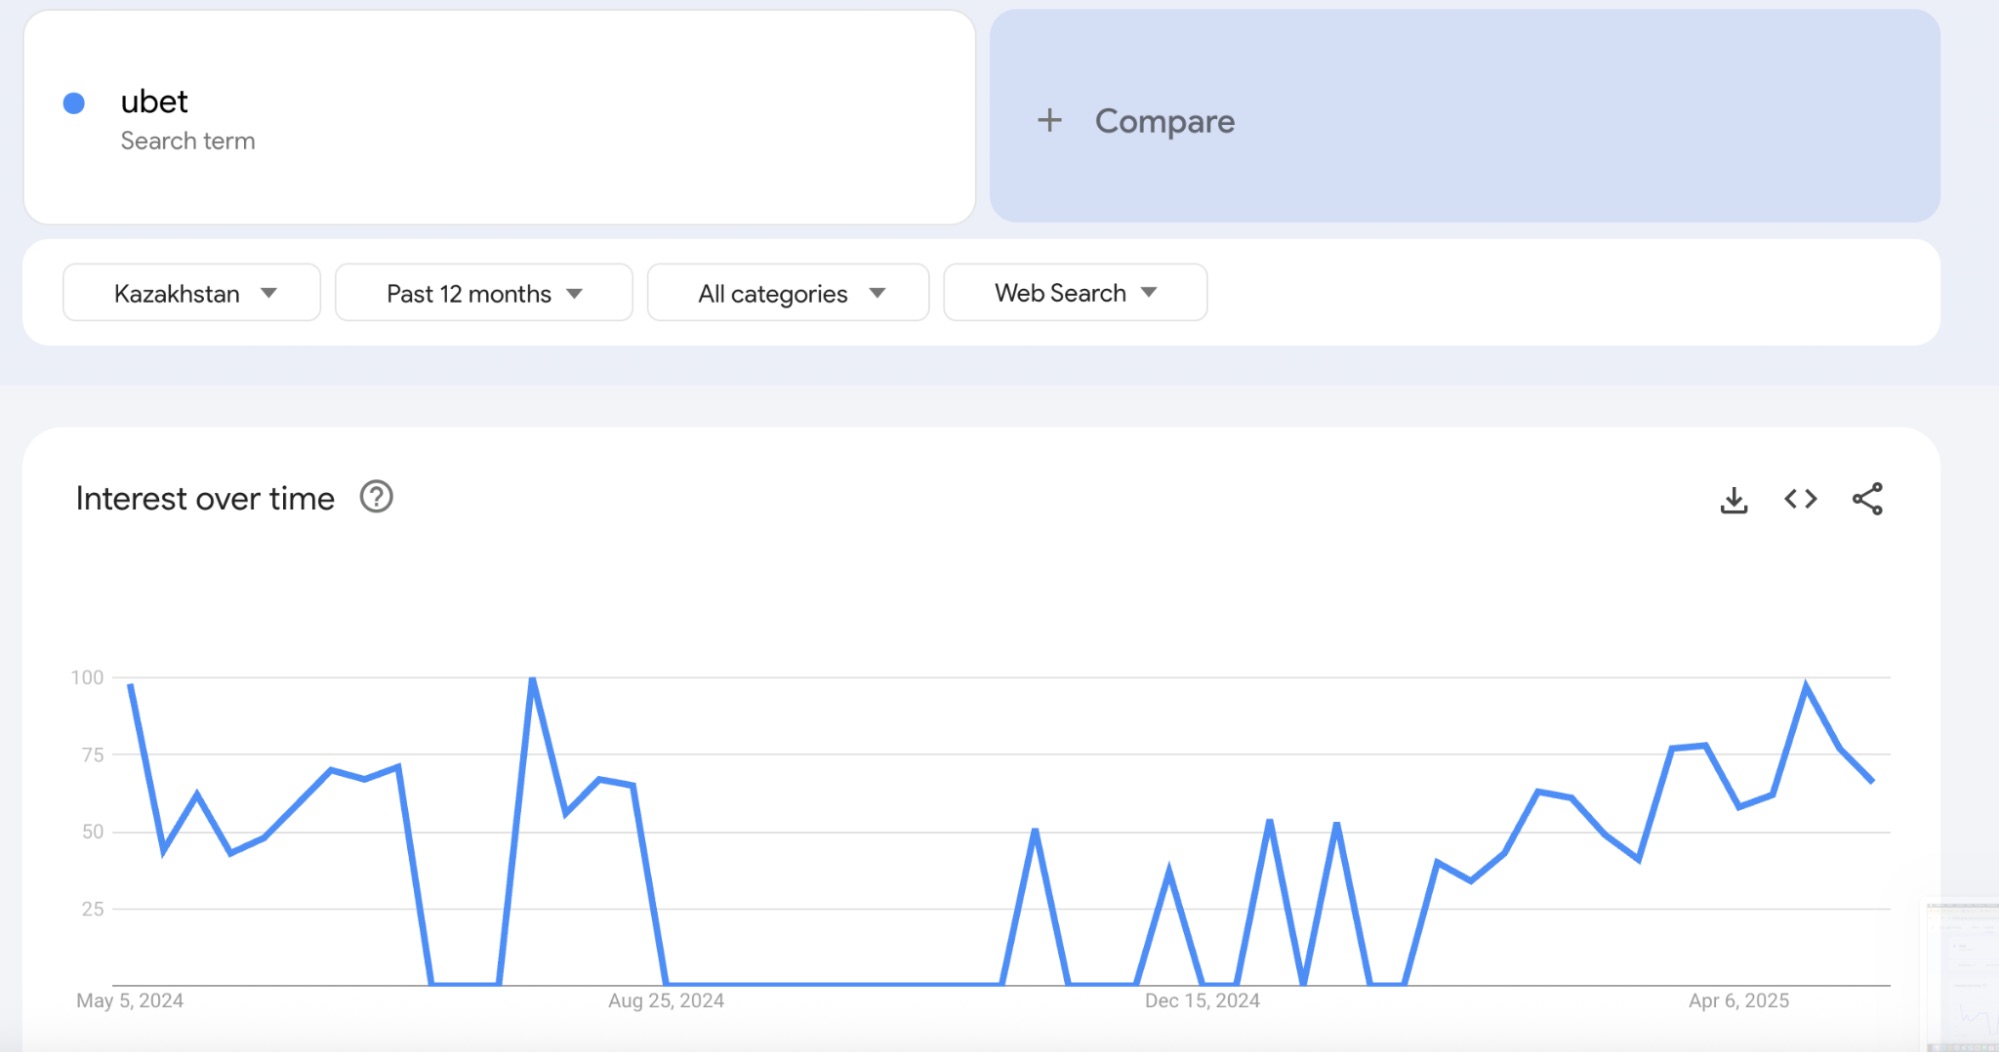
Task: Share the Interest over time chart
Action: click(x=1867, y=499)
